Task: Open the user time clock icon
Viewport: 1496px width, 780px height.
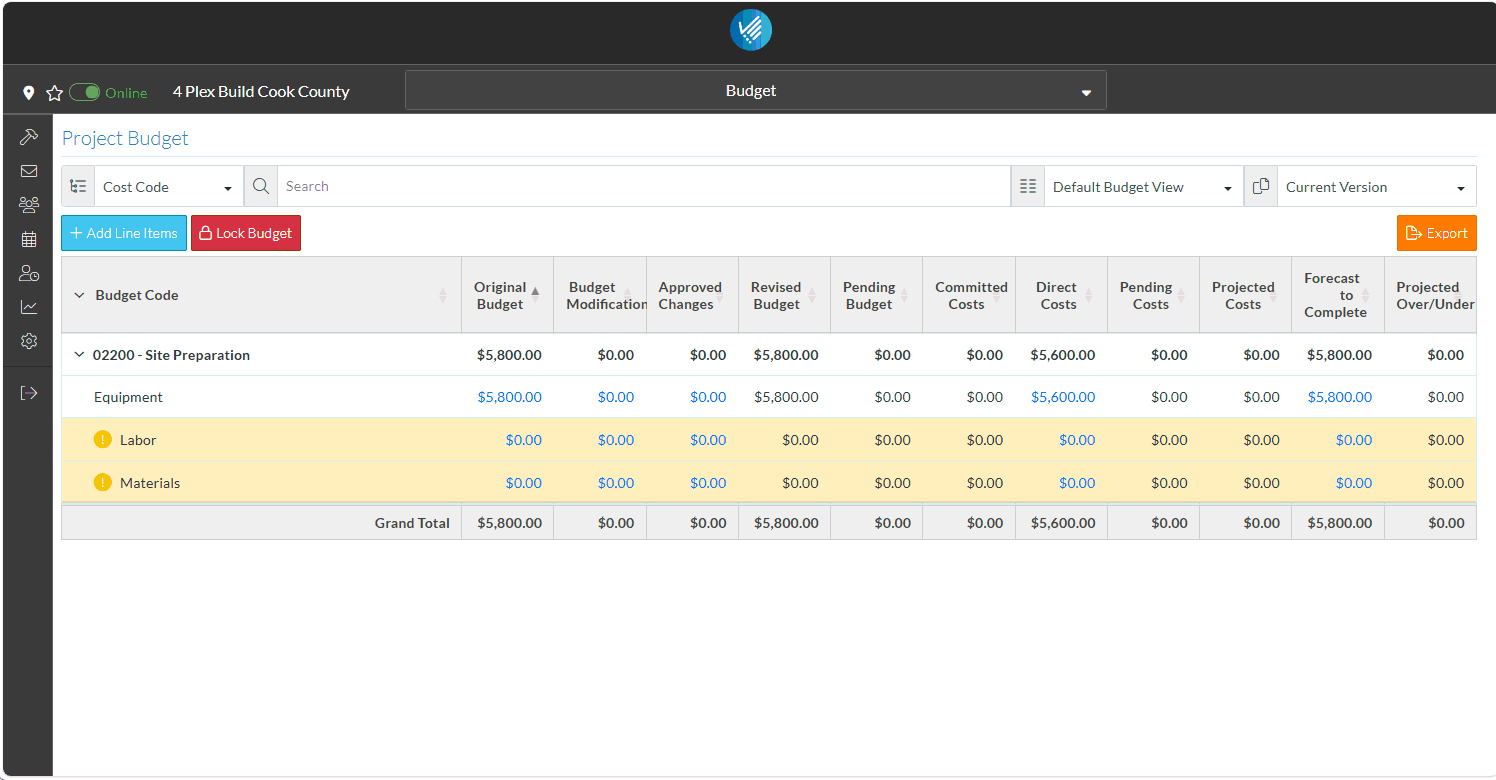Action: [28, 273]
